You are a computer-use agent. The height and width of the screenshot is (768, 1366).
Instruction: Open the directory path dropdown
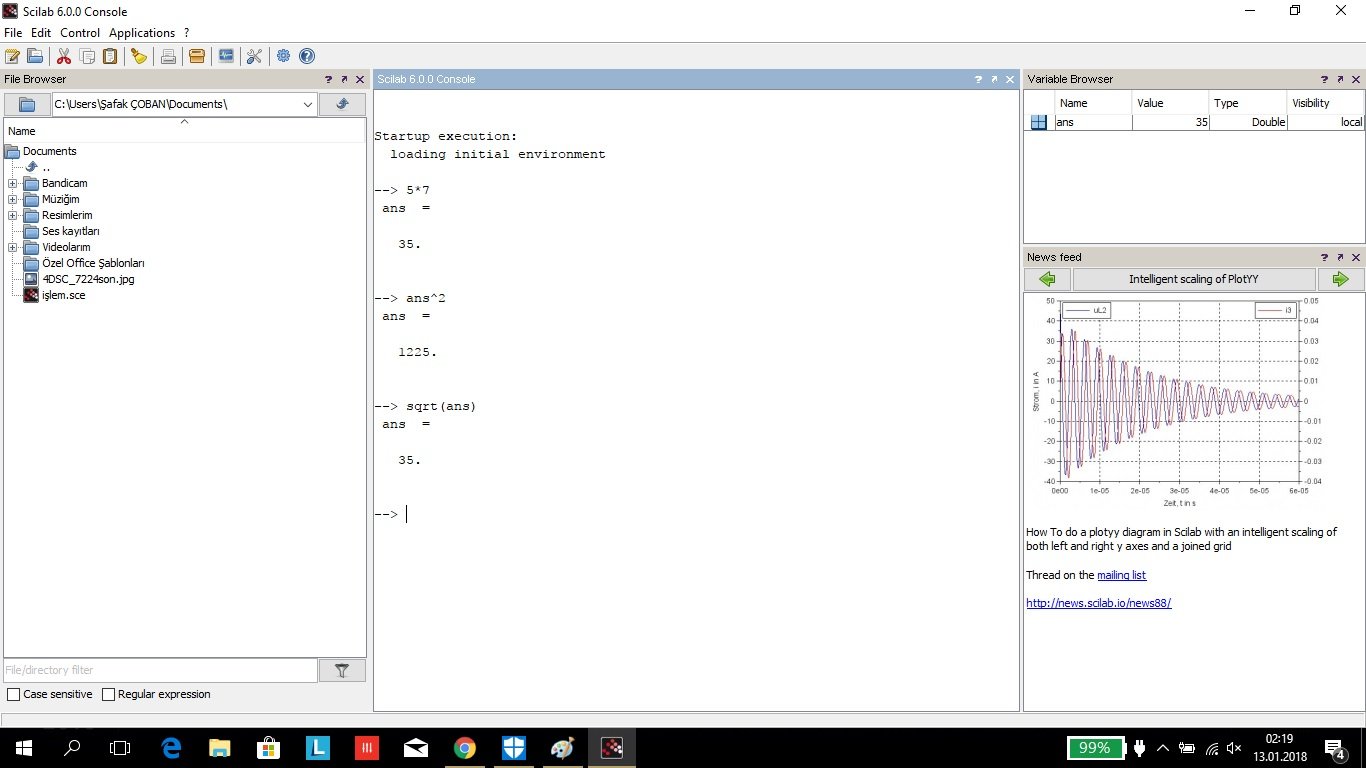[307, 104]
